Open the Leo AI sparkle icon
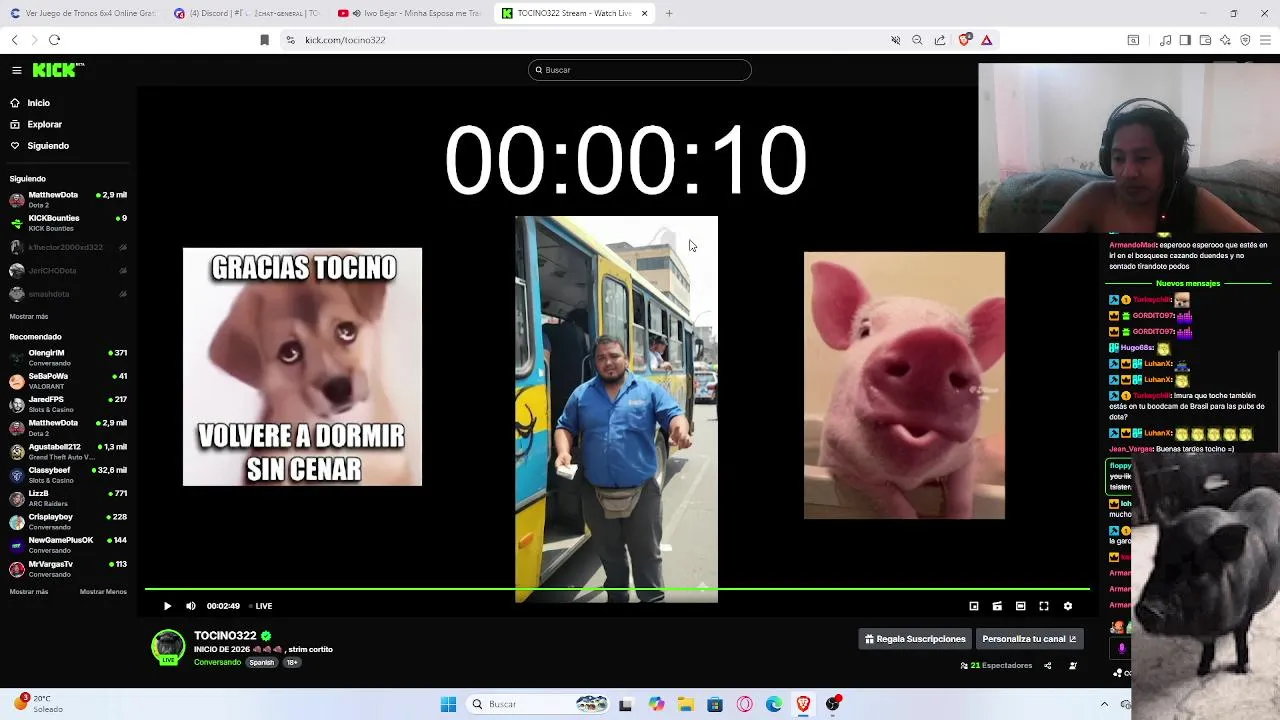1280x720 pixels. 1225,40
